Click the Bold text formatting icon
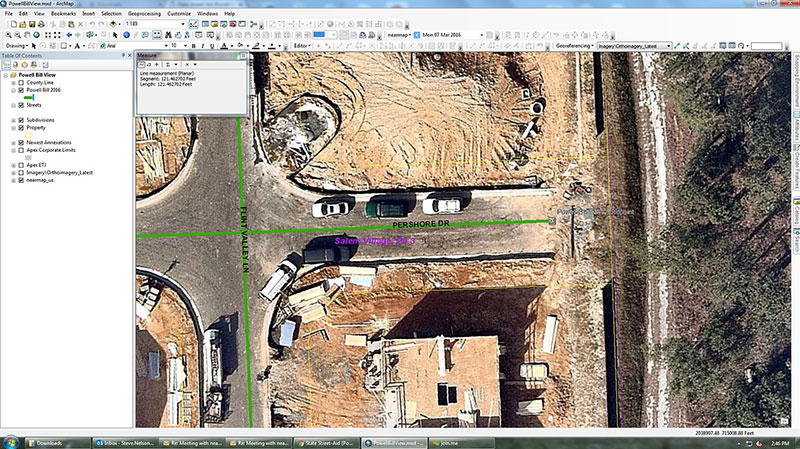 (x=192, y=45)
